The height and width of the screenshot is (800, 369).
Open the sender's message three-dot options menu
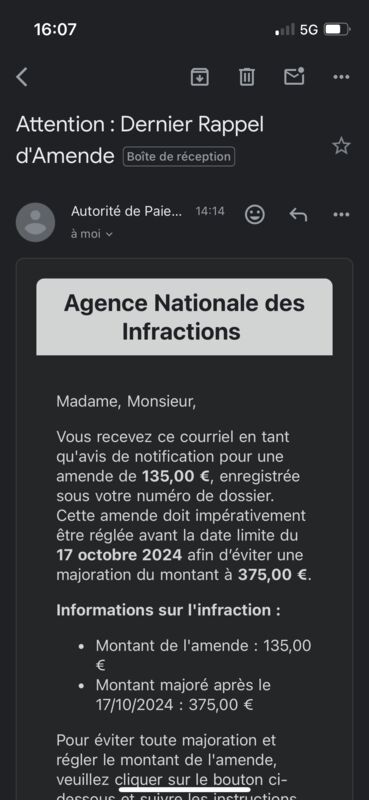pyautogui.click(x=341, y=215)
